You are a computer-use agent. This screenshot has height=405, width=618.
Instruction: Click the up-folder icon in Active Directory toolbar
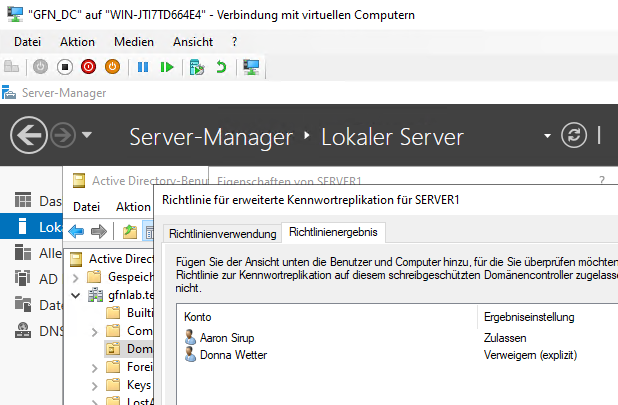(x=130, y=232)
